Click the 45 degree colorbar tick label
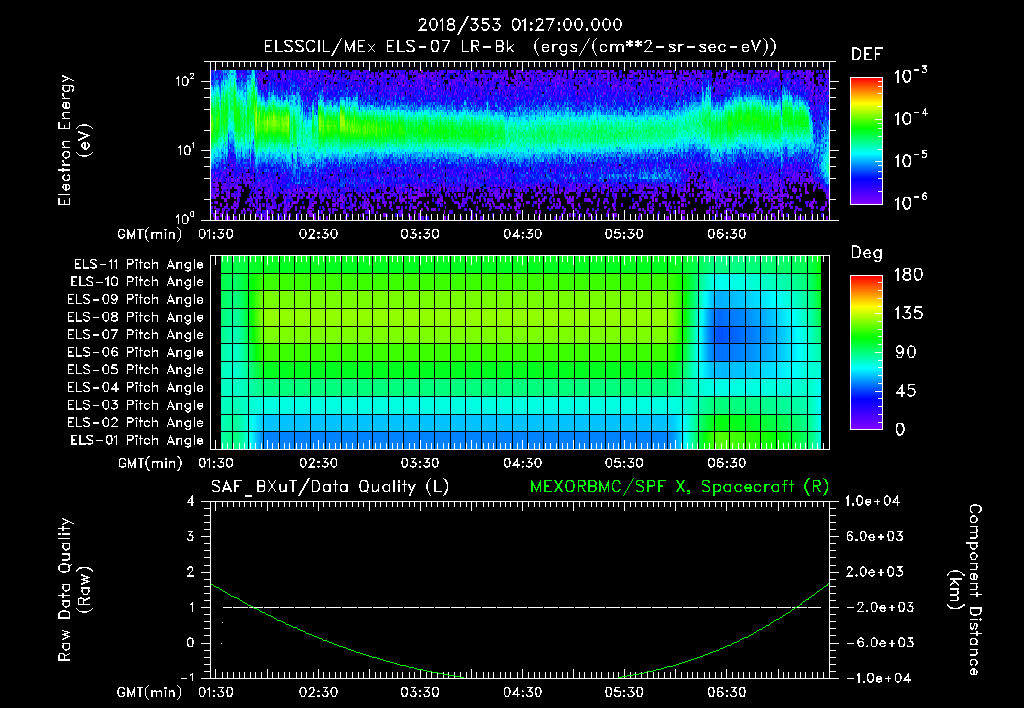The image size is (1024, 708). pos(904,391)
